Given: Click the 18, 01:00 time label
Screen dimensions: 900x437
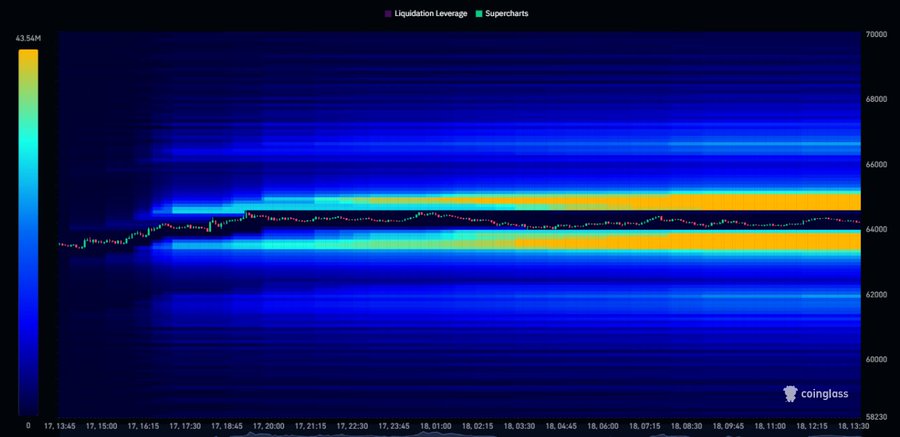Looking at the screenshot, I should (x=436, y=426).
